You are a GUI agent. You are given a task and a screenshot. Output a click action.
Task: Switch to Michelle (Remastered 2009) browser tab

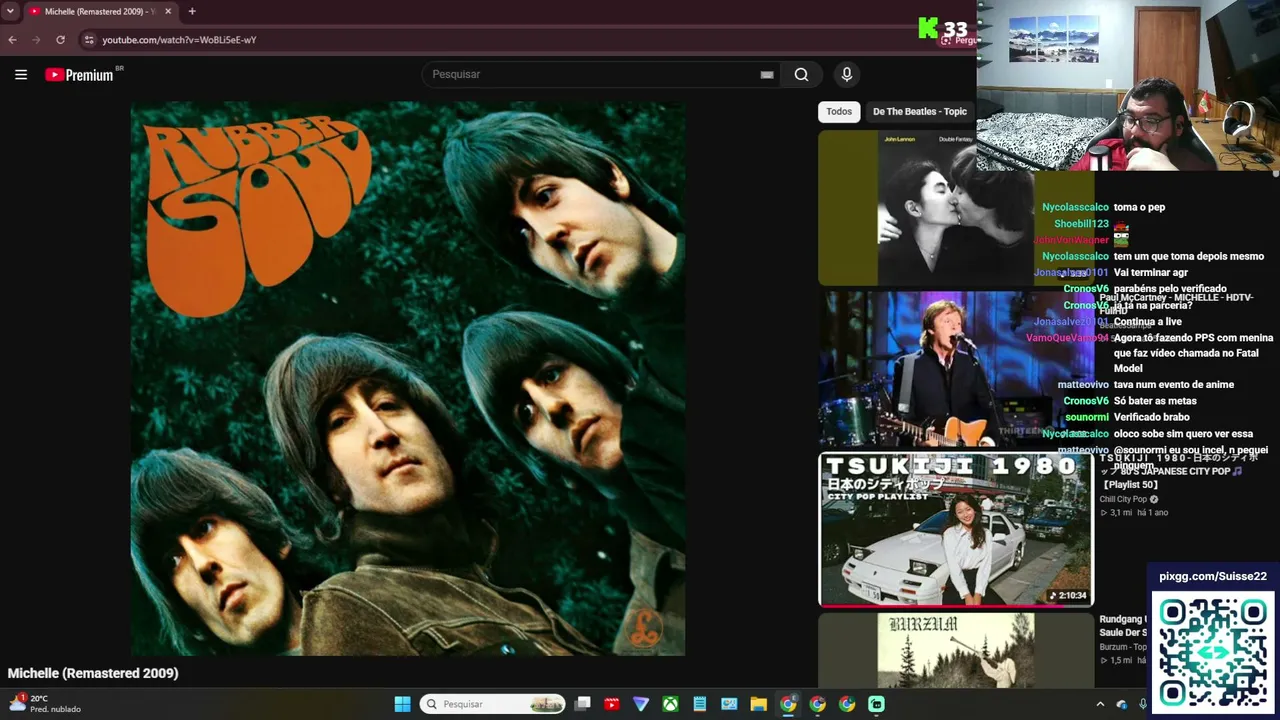pos(98,11)
